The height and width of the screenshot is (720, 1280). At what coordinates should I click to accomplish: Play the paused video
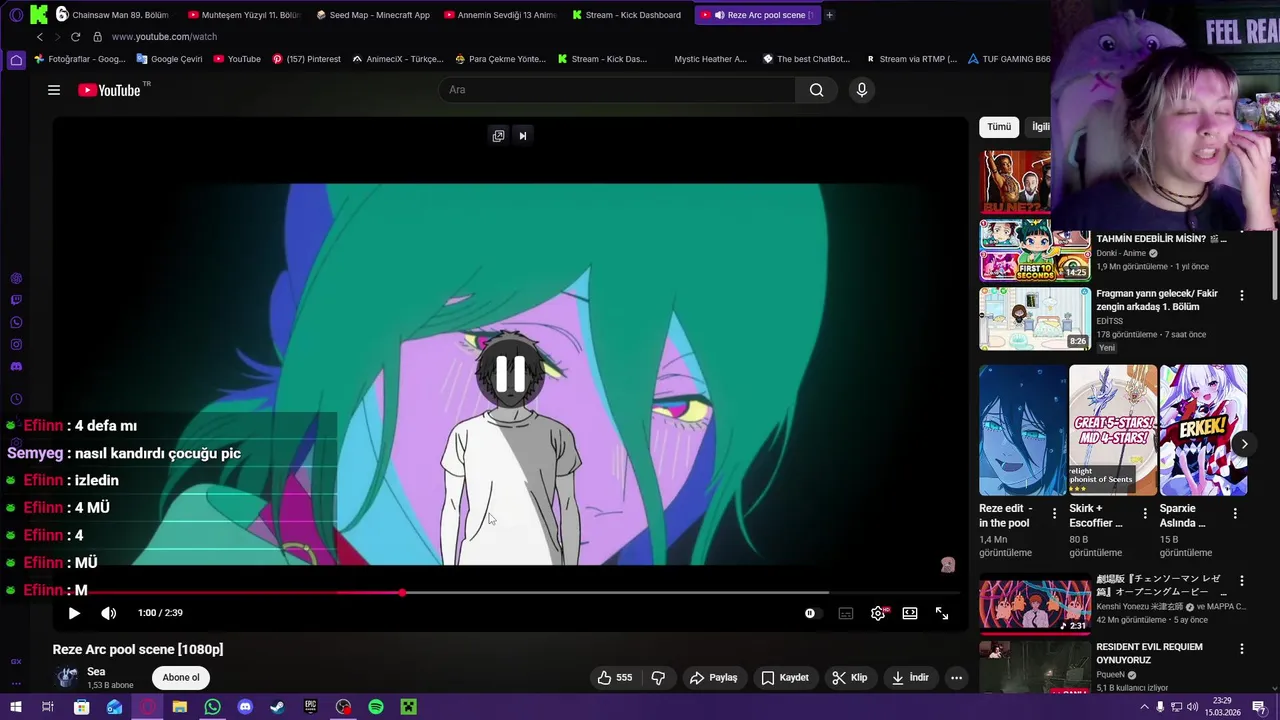(74, 613)
